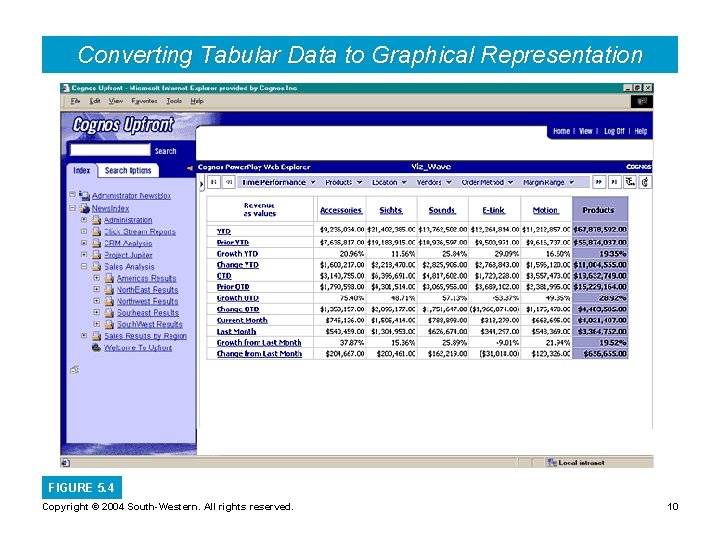This screenshot has height=540, width=720.
Task: Click the folder icon beside CRM Analysis
Action: point(96,243)
